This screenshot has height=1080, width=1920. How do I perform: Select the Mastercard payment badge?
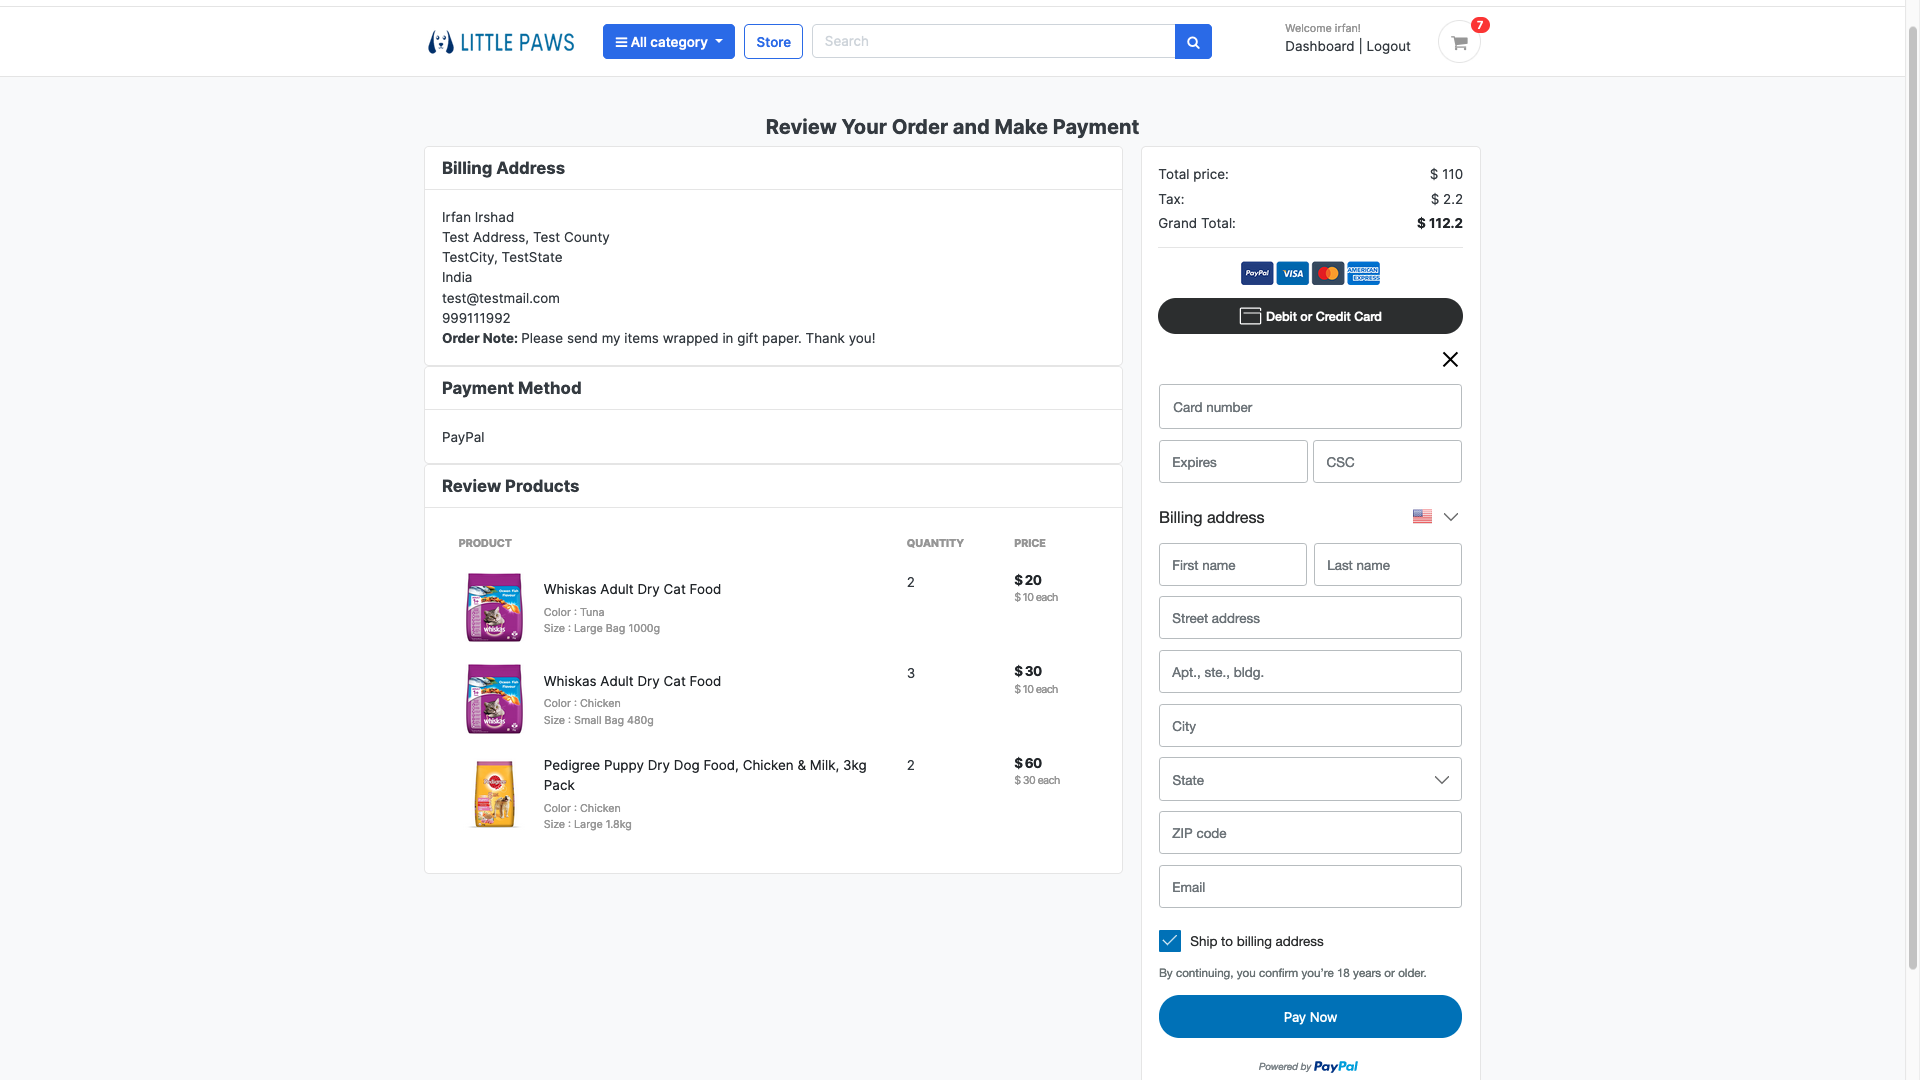point(1327,273)
